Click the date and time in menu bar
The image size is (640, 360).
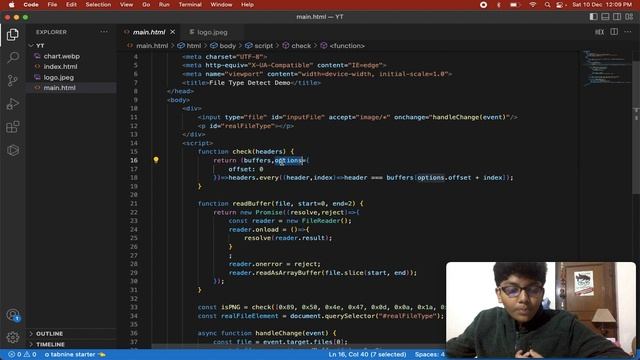coord(602,4)
